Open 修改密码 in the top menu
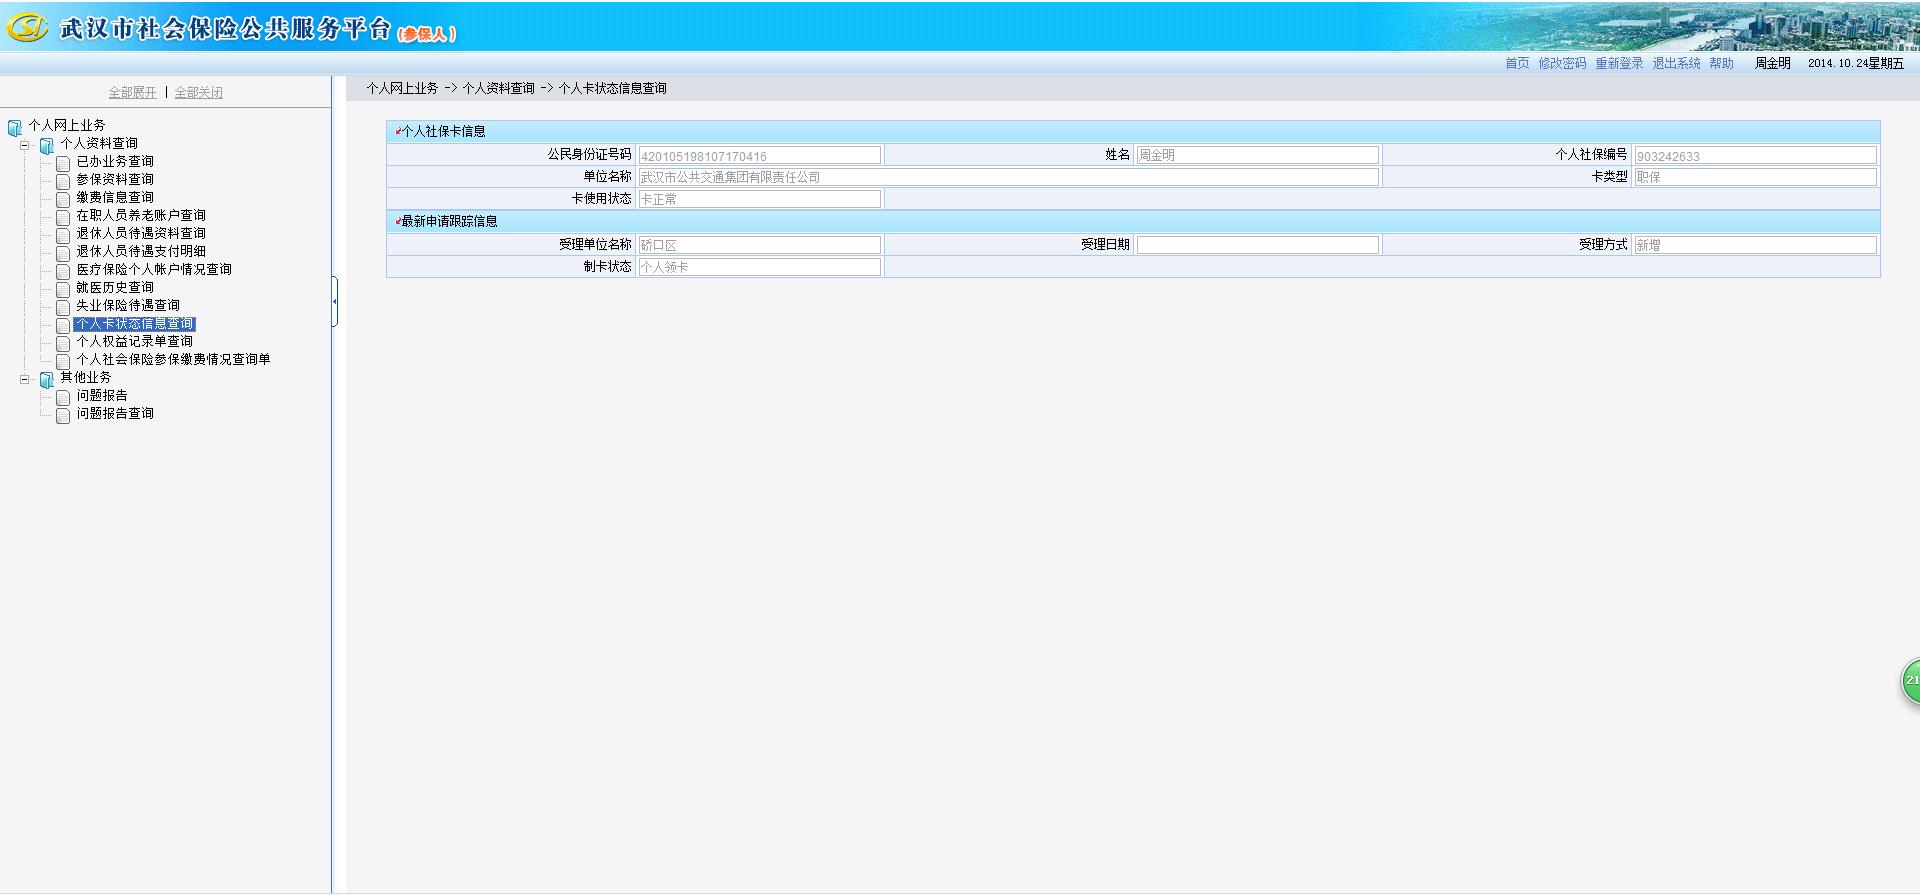Image resolution: width=1920 pixels, height=895 pixels. coord(1561,63)
